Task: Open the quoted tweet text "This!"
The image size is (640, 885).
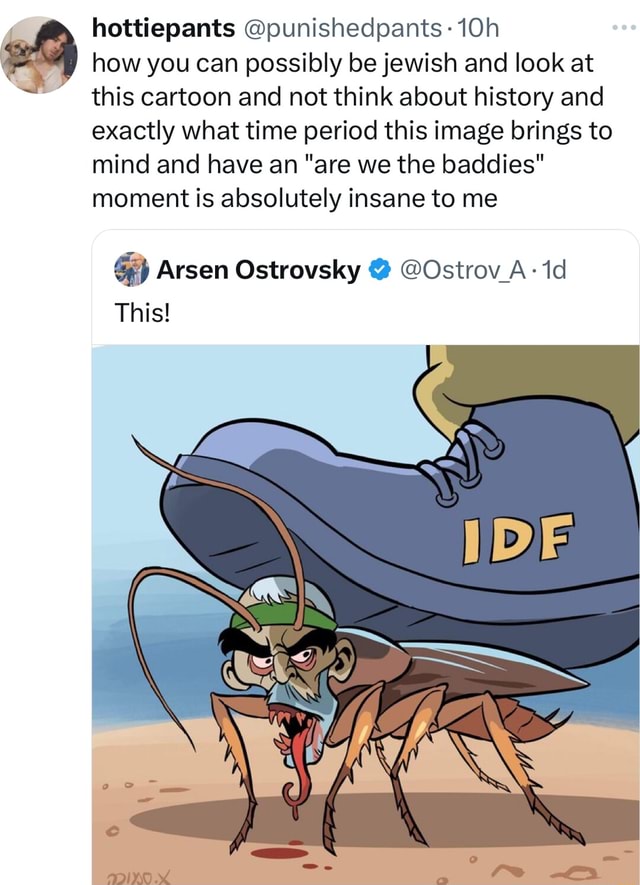Action: [142, 312]
